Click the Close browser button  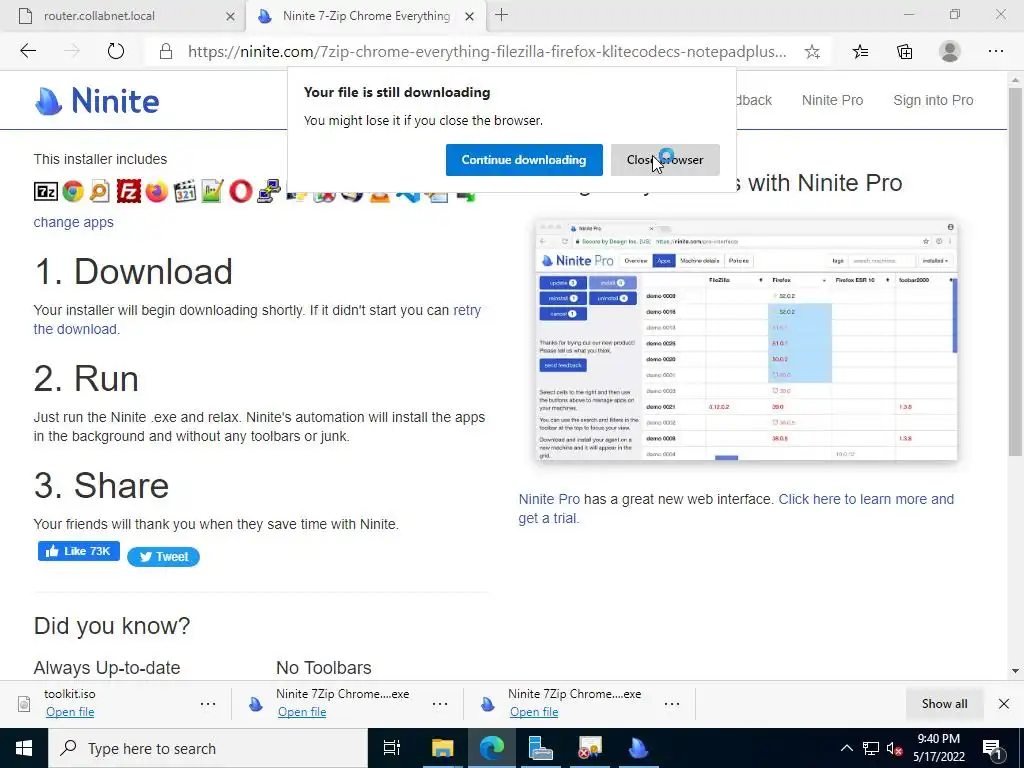pyautogui.click(x=665, y=160)
